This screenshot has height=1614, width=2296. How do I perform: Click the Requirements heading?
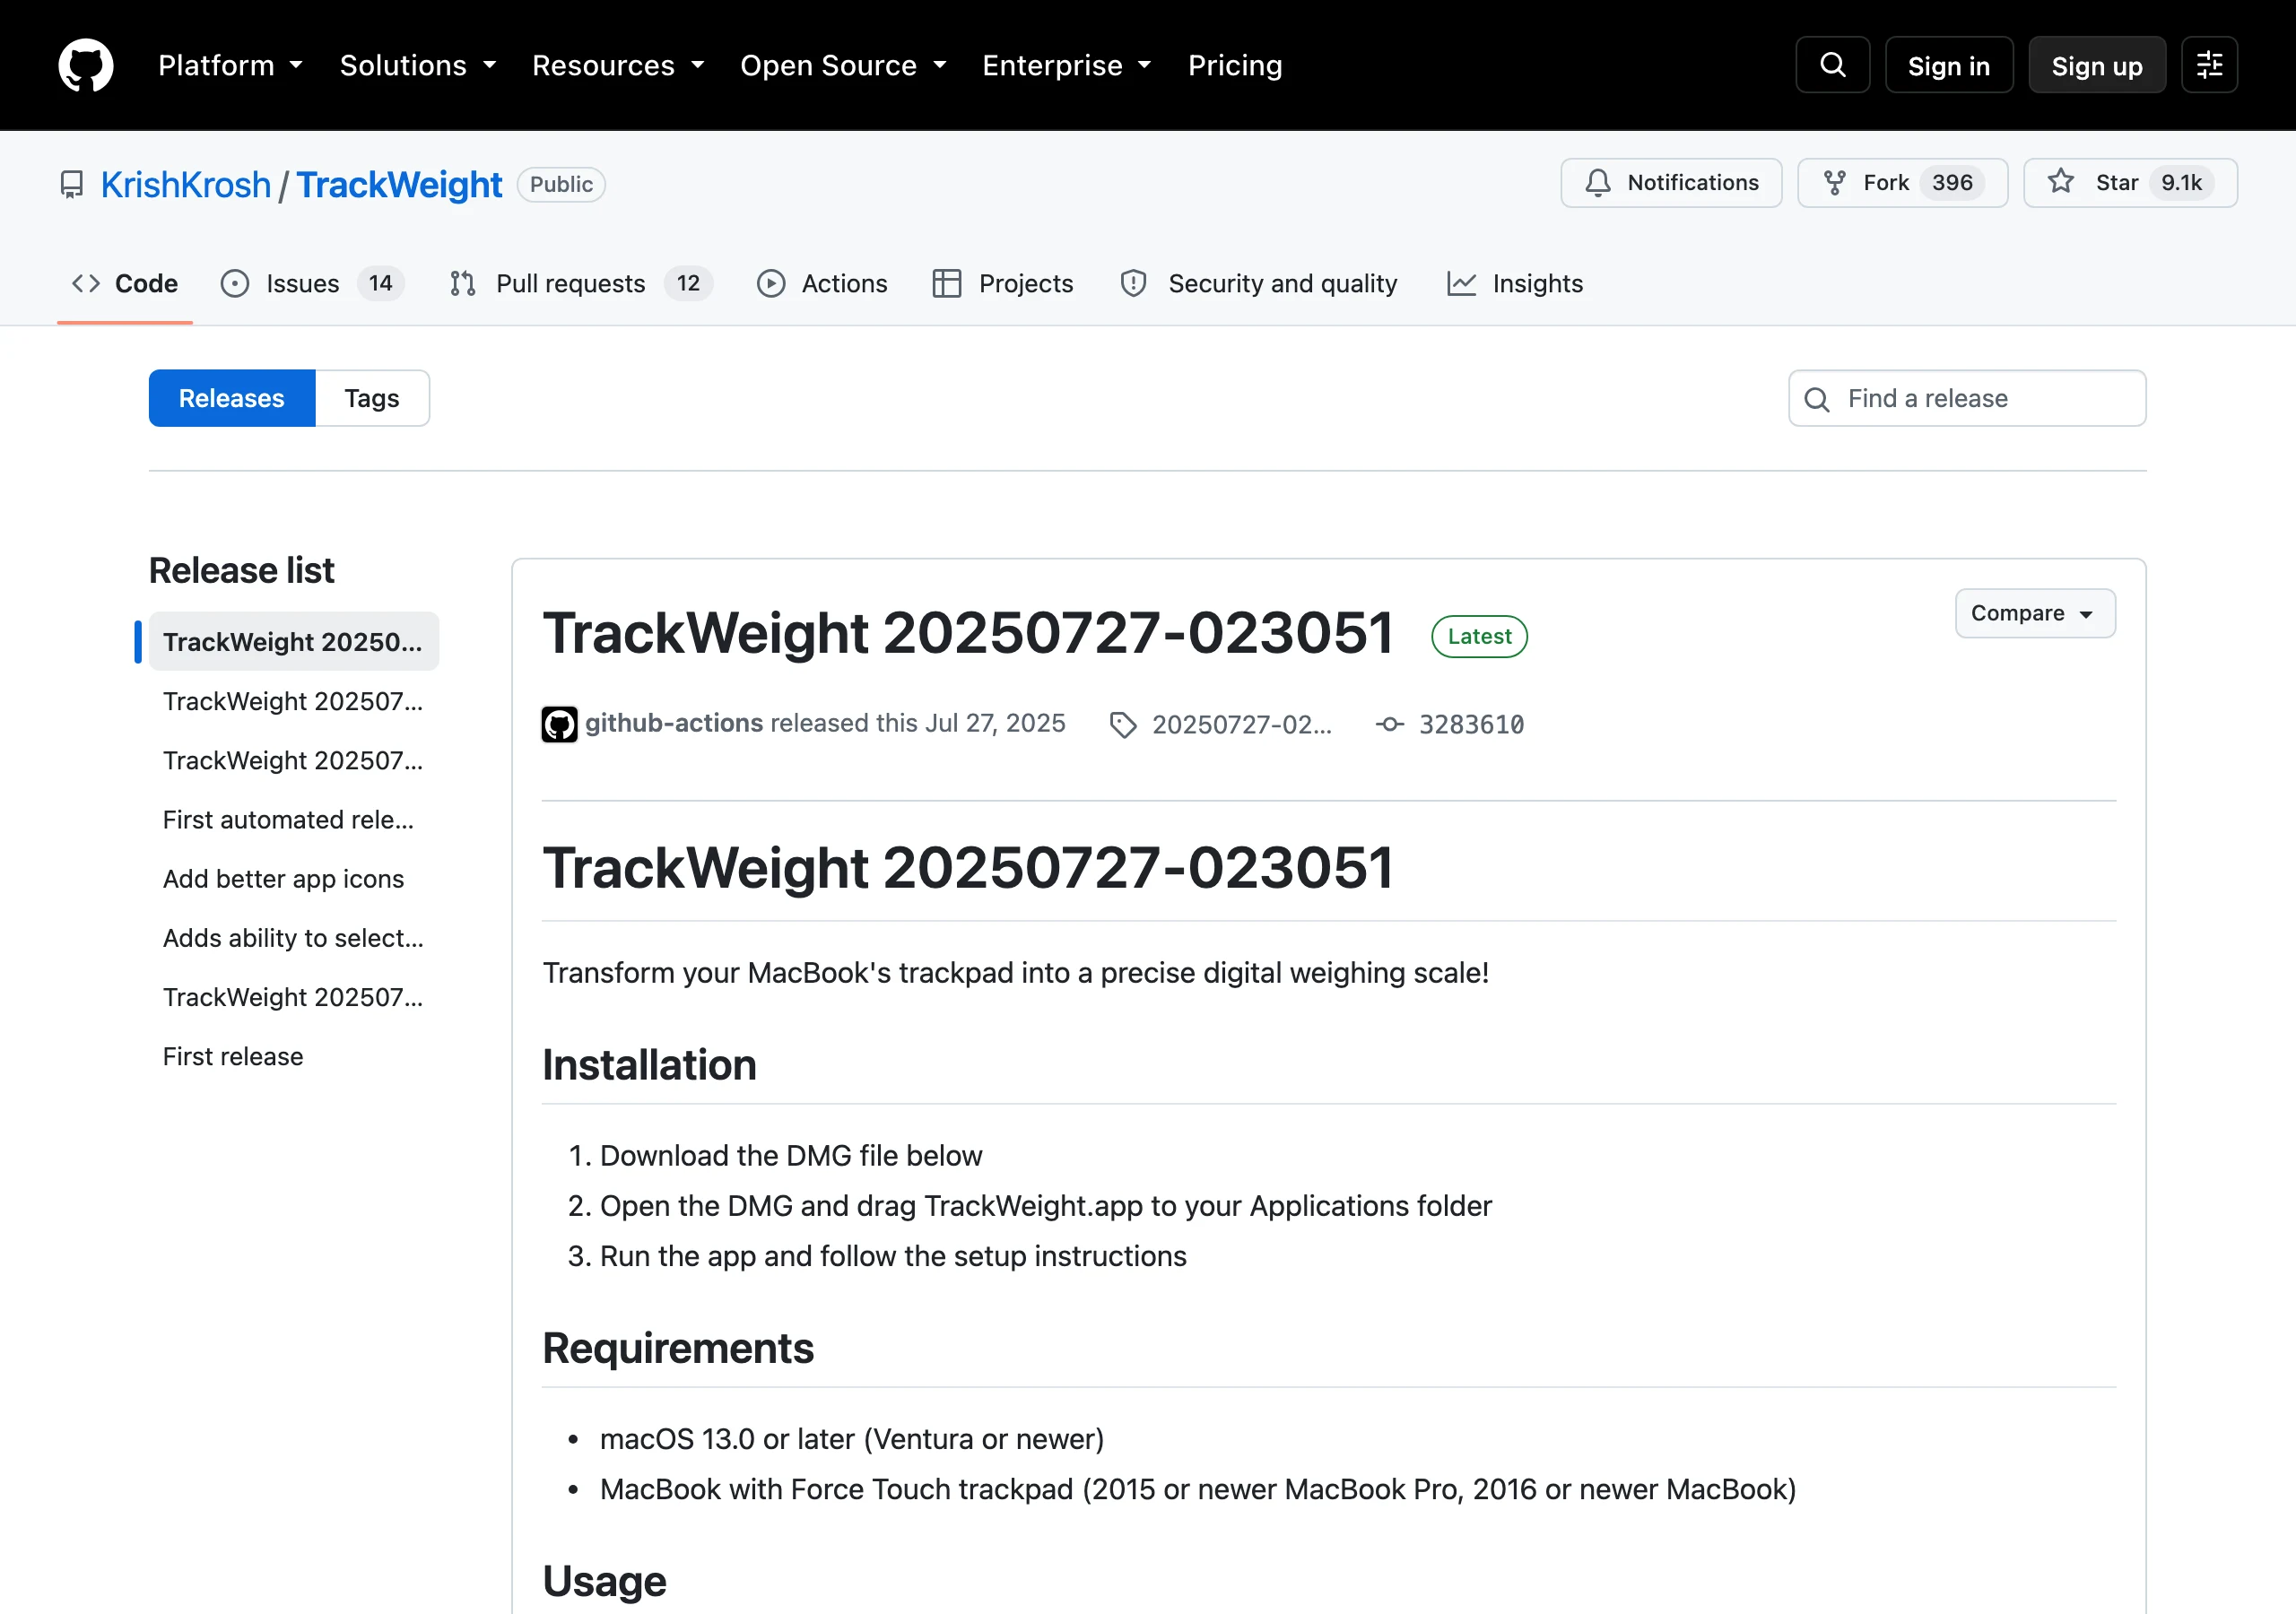point(678,1348)
